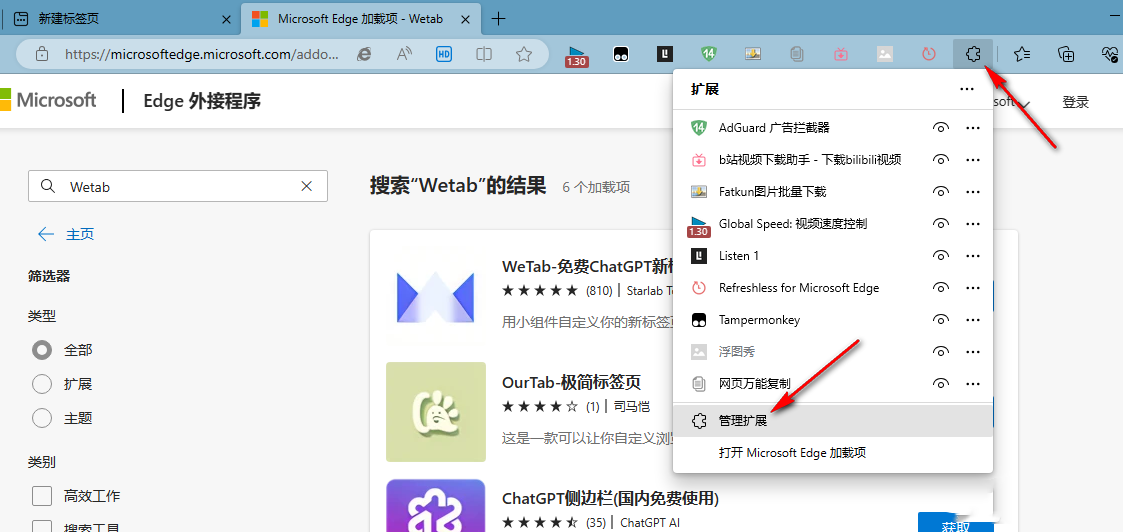Check the 高效工作 category checkbox
1123x532 pixels.
pyautogui.click(x=42, y=495)
